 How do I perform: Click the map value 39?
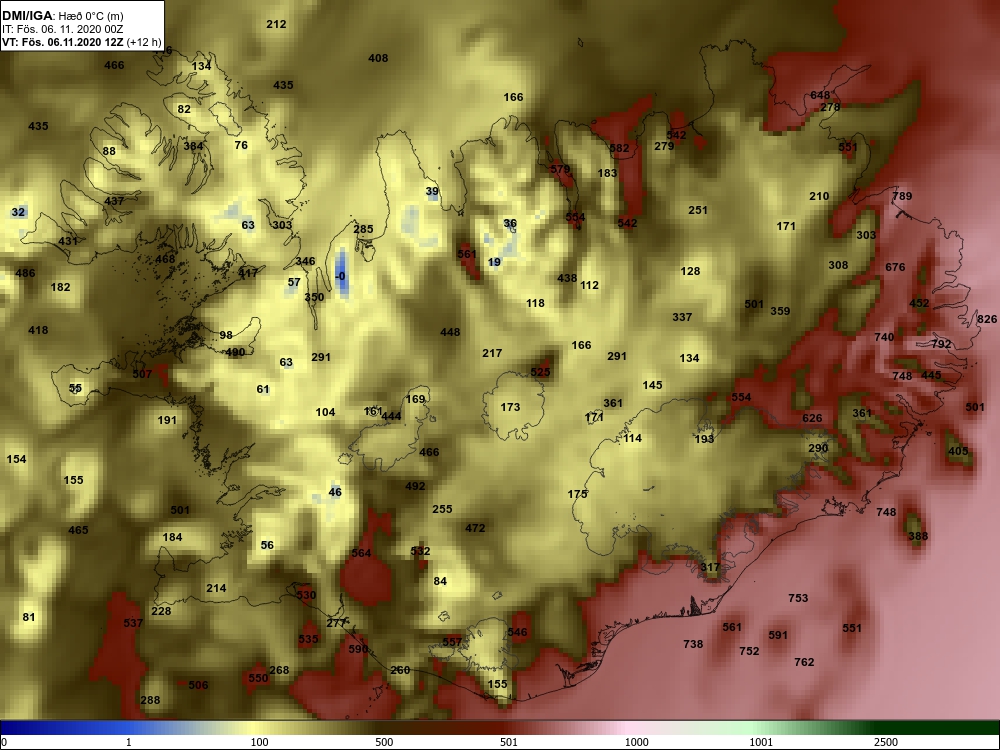432,191
